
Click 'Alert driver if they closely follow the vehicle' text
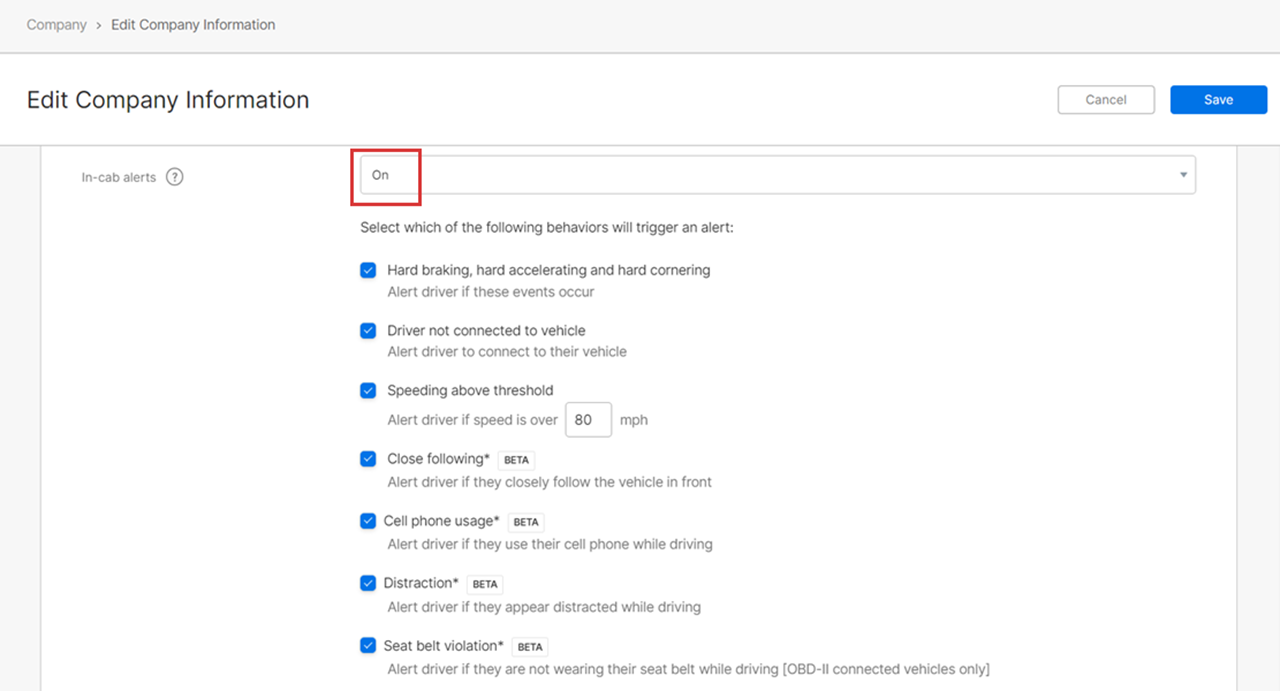coord(549,482)
